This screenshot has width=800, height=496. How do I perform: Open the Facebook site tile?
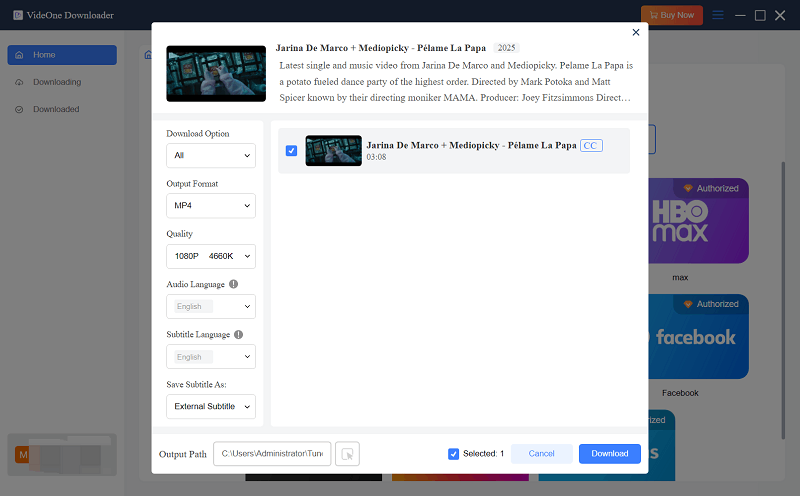pyautogui.click(x=698, y=337)
